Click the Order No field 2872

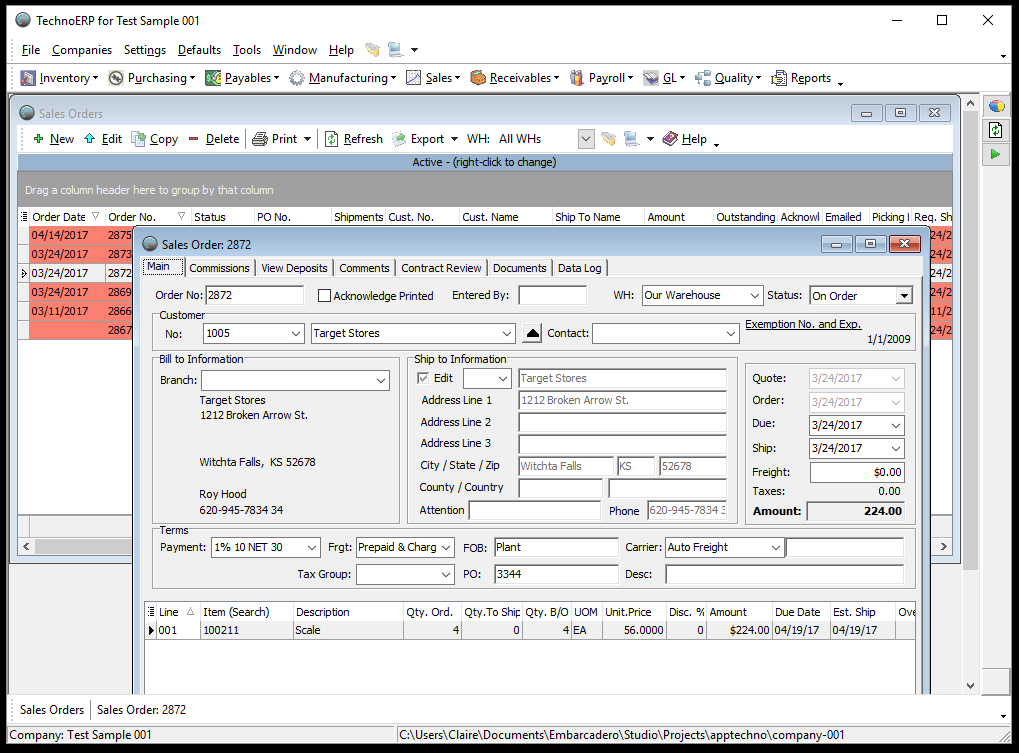coord(254,295)
